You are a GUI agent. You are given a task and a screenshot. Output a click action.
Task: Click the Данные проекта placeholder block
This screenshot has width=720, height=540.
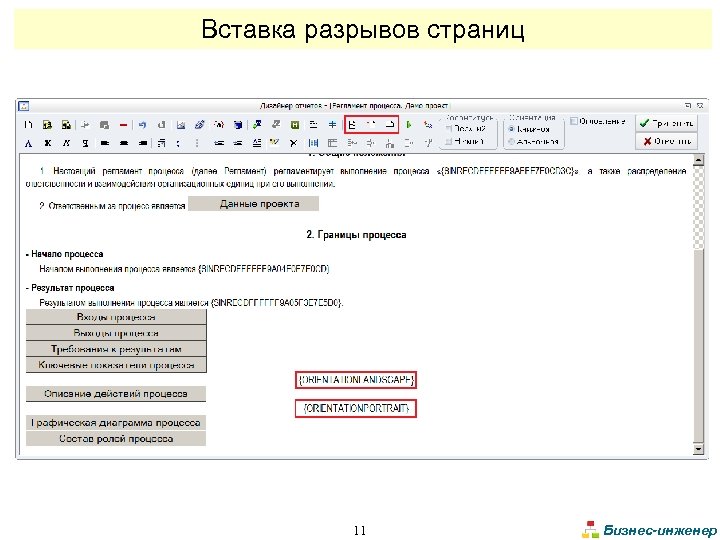pyautogui.click(x=253, y=203)
